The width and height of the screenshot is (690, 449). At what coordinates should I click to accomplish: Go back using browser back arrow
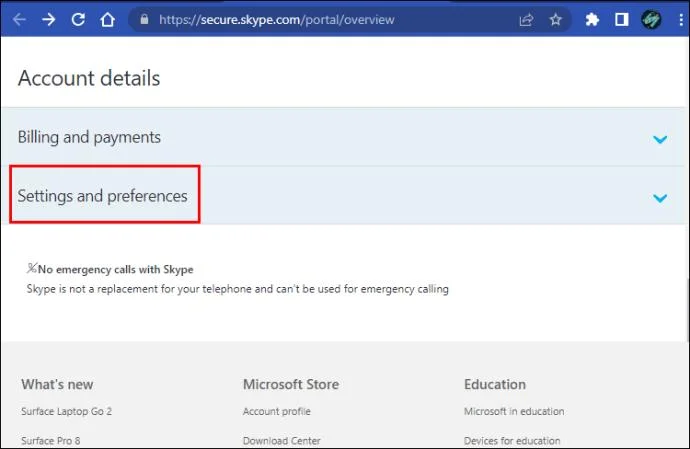pos(19,19)
